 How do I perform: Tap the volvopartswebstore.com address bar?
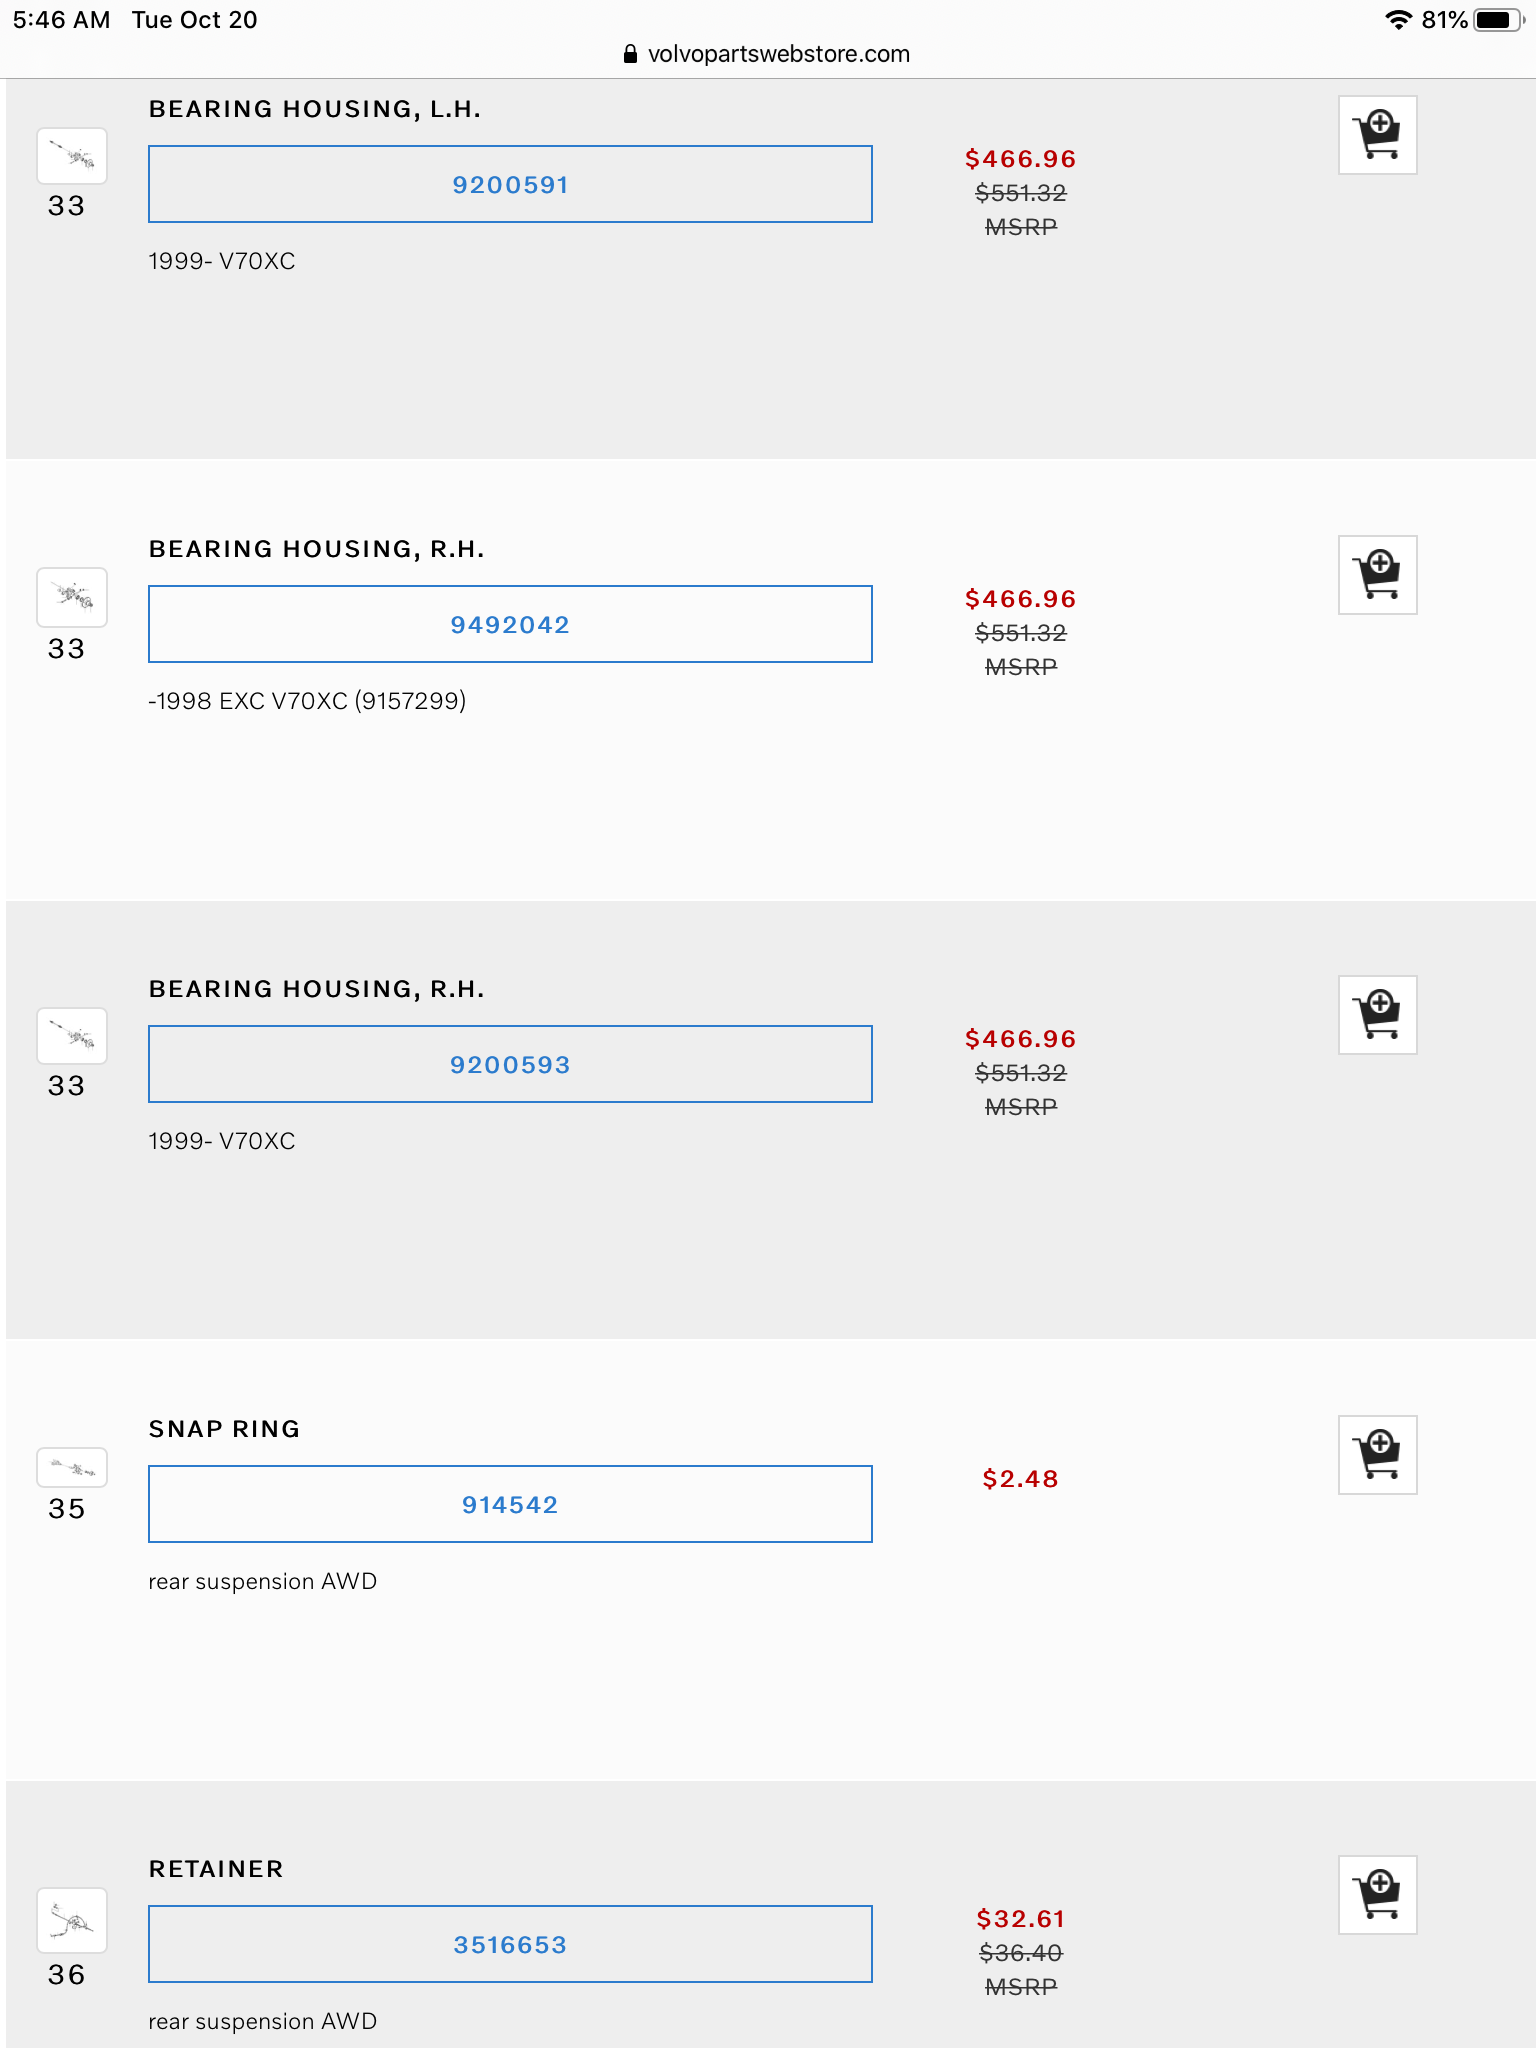pyautogui.click(x=768, y=54)
